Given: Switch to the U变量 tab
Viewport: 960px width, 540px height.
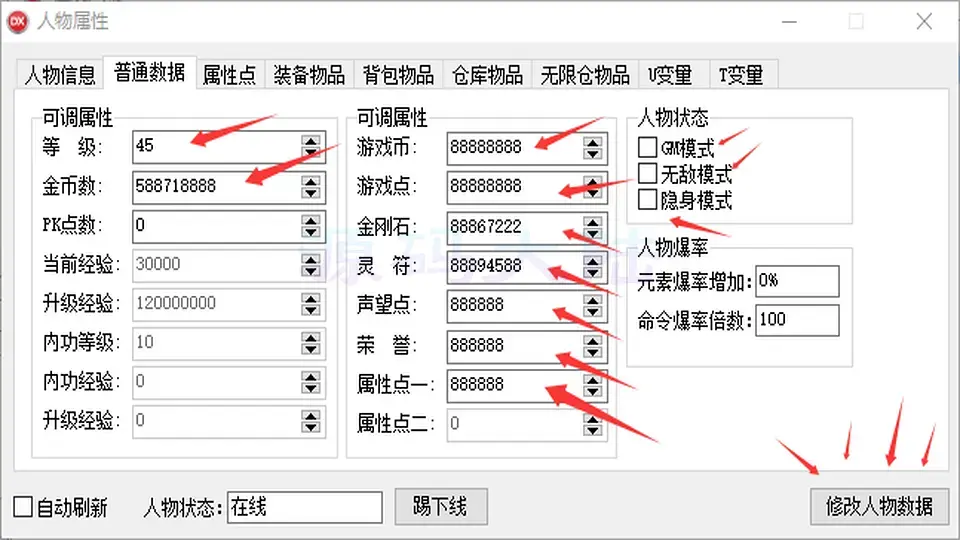Looking at the screenshot, I should (x=673, y=75).
